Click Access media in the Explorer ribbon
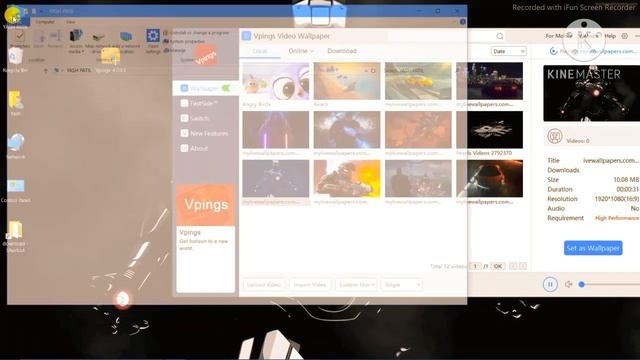This screenshot has height=360, width=640. coord(76,41)
